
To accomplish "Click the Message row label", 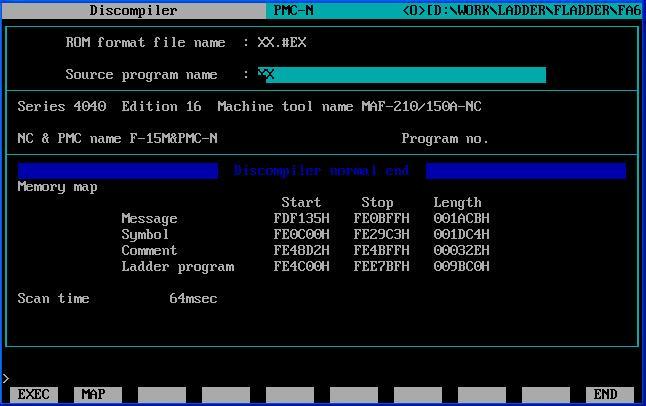I will tap(149, 218).
